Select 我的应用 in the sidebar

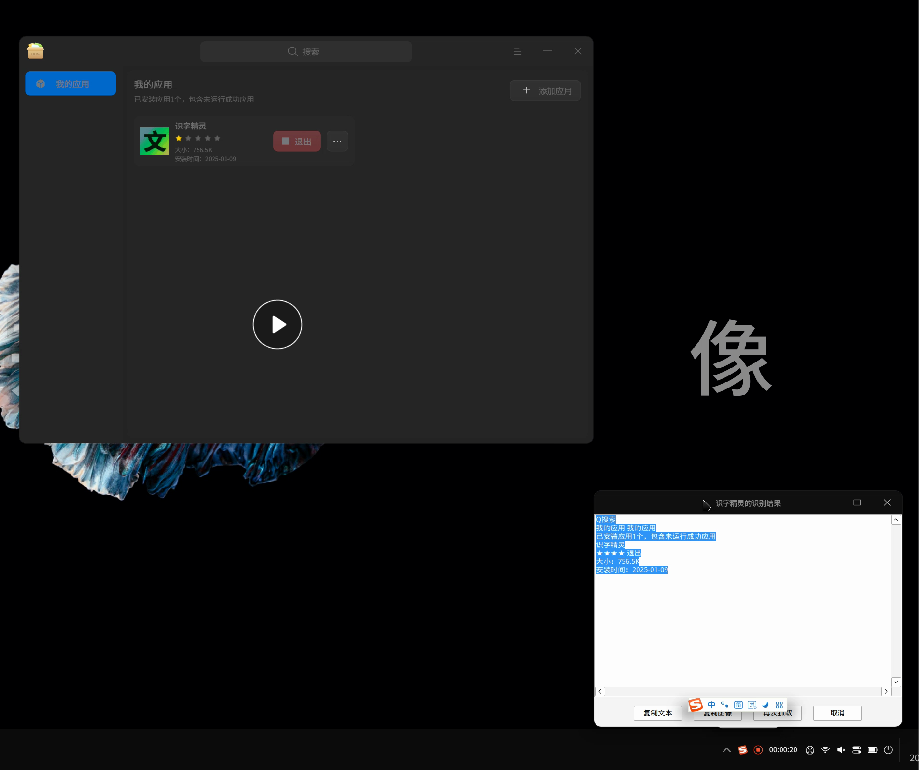point(70,83)
